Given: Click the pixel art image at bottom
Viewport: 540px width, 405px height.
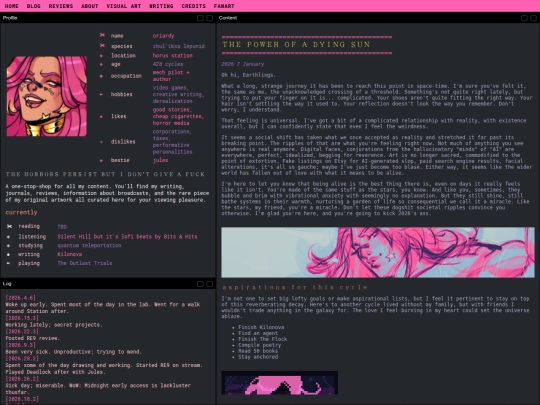Looking at the screenshot, I should coord(280,383).
